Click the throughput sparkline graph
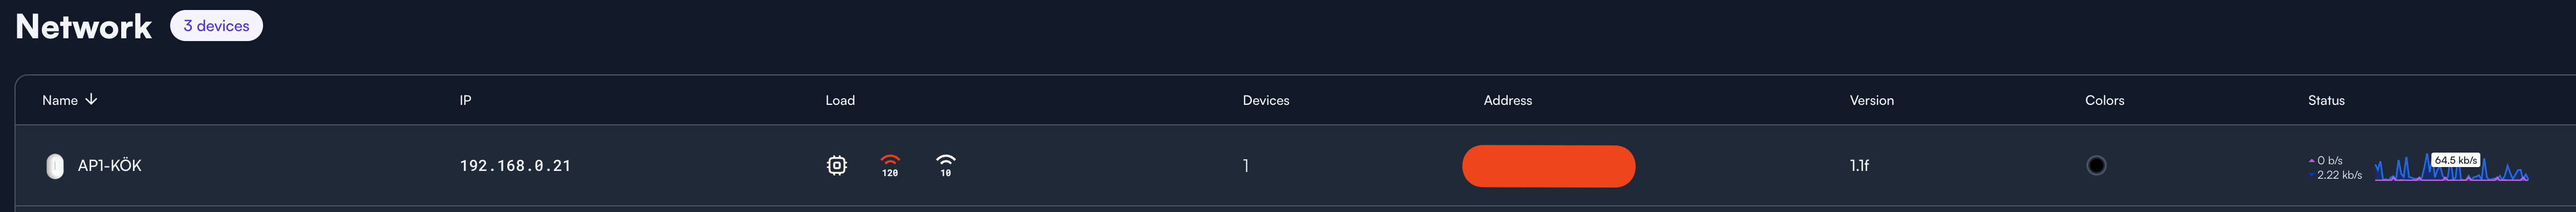 click(x=2451, y=168)
